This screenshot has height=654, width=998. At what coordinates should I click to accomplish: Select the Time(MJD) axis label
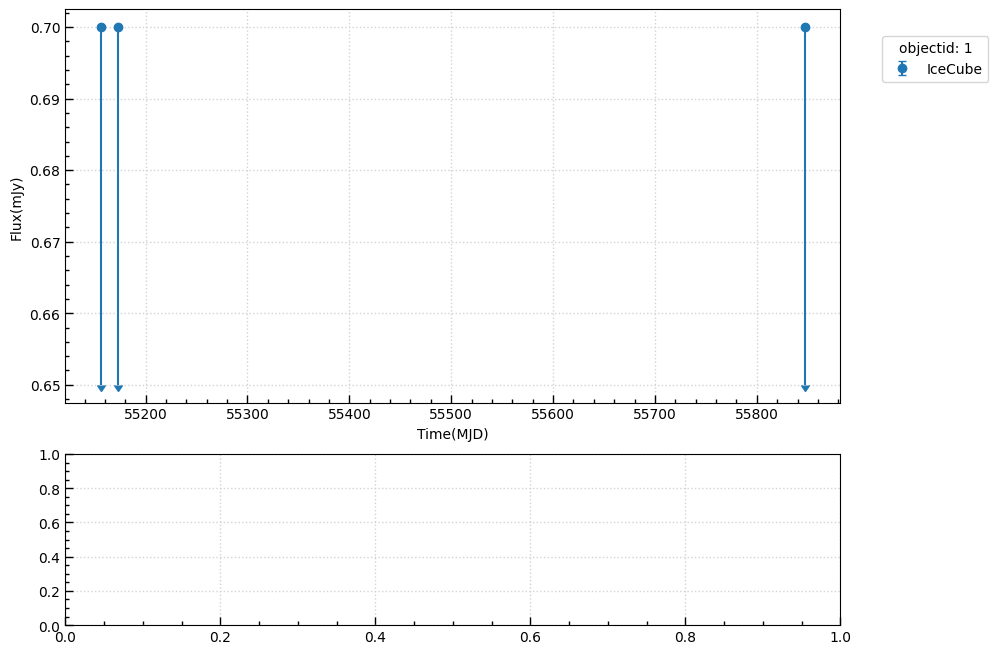[452, 432]
